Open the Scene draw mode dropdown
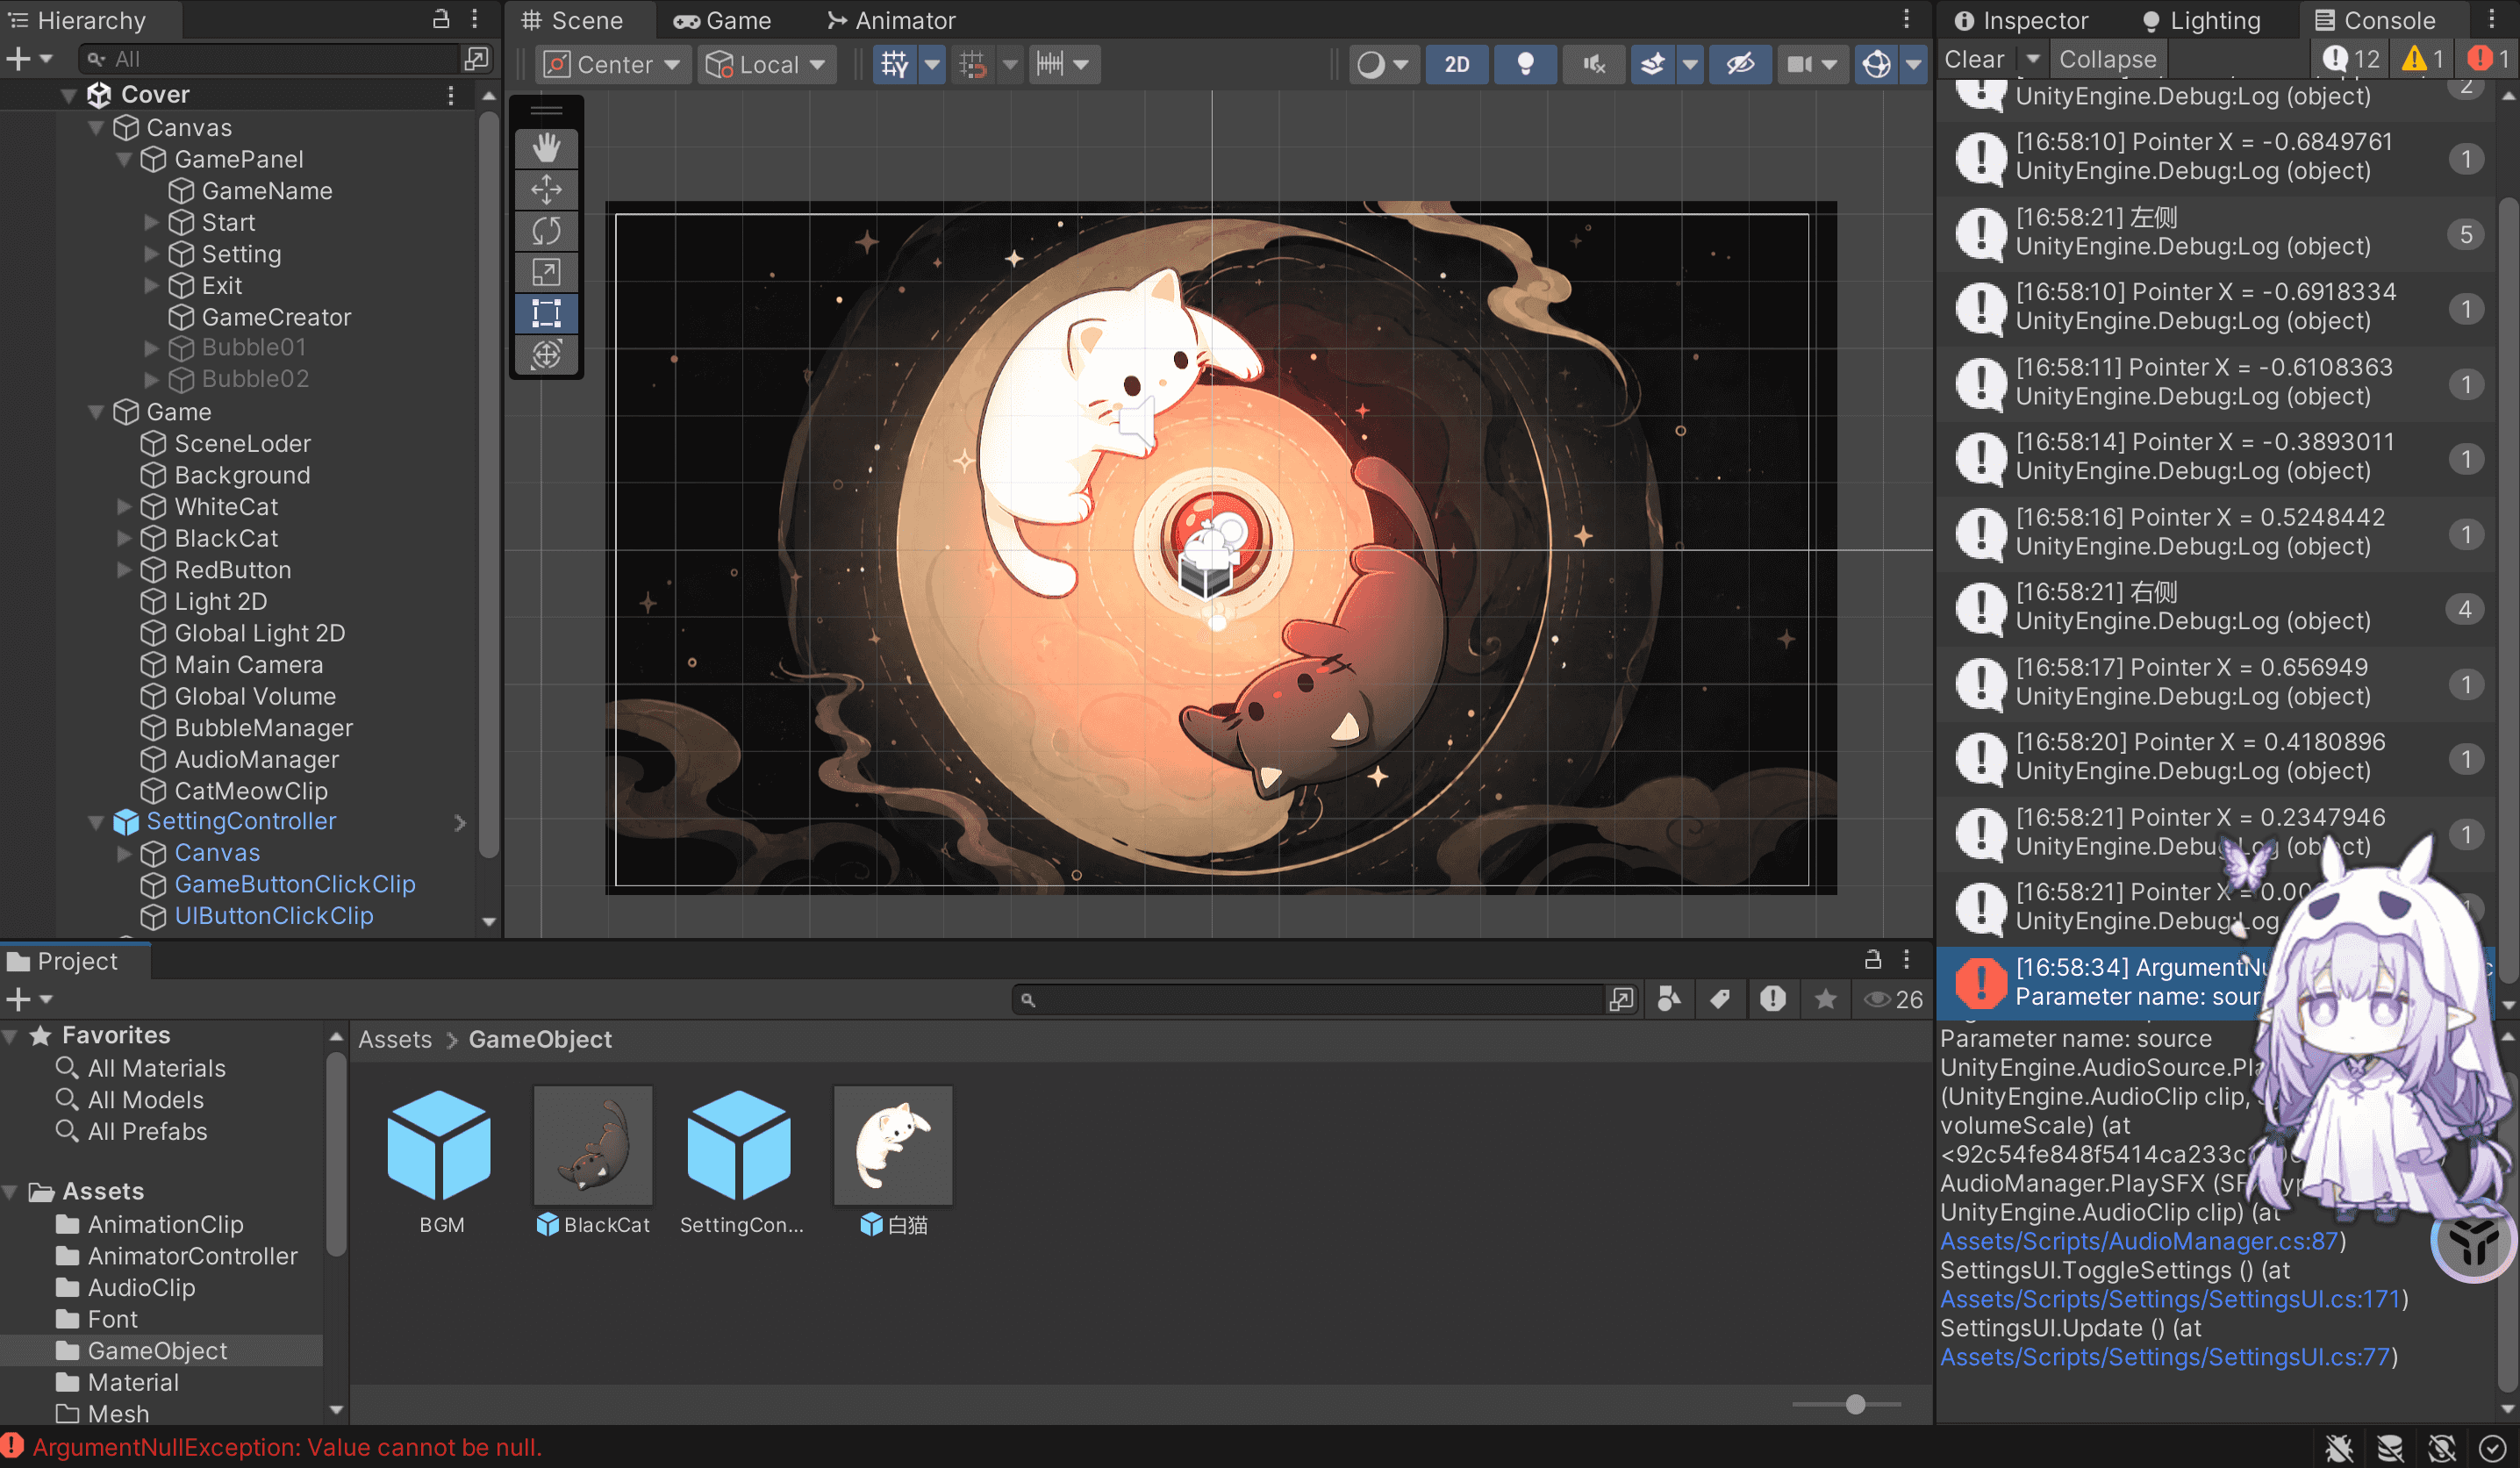The height and width of the screenshot is (1468, 2520). [1383, 65]
